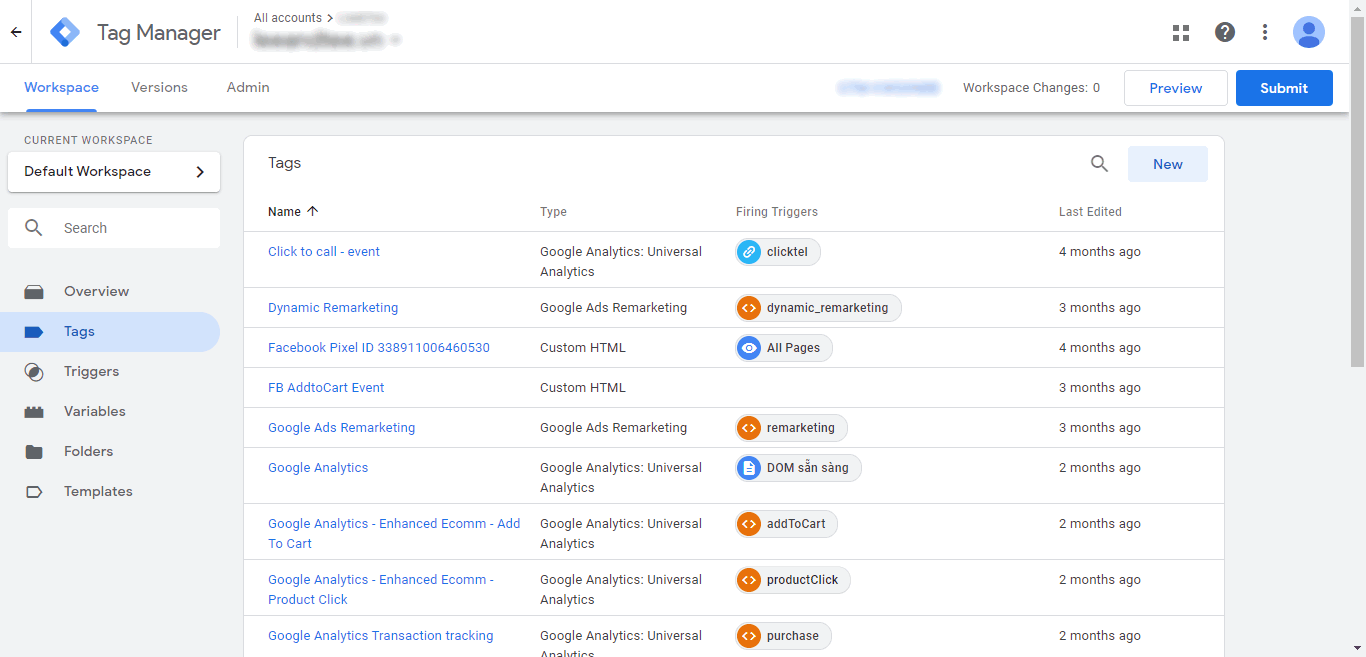Screen dimensions: 1366x657
Task: Click the Type column header
Action: coord(553,212)
